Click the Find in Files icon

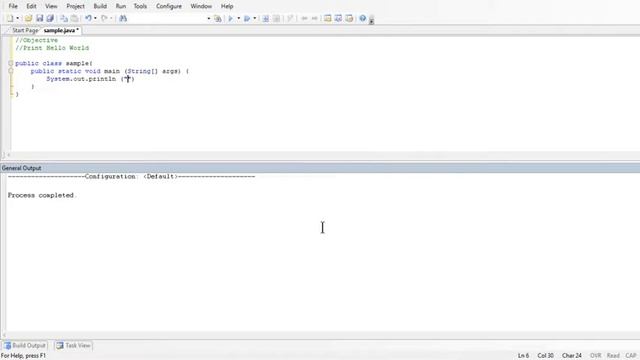(218, 18)
